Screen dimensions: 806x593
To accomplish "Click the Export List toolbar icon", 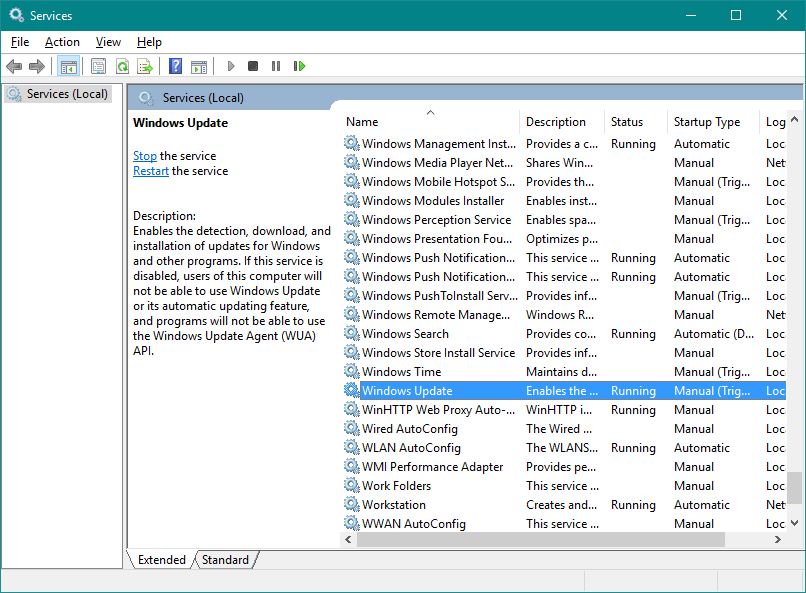I will (145, 66).
